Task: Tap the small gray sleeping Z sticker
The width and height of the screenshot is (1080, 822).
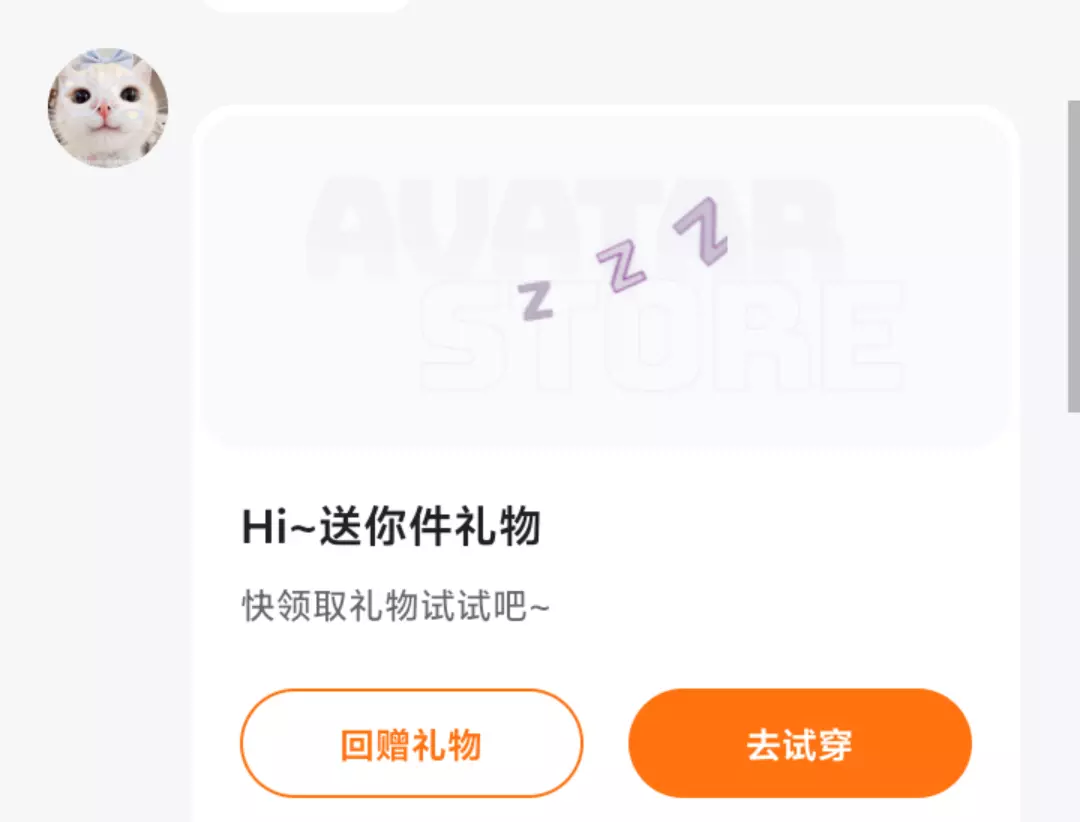Action: click(x=535, y=301)
